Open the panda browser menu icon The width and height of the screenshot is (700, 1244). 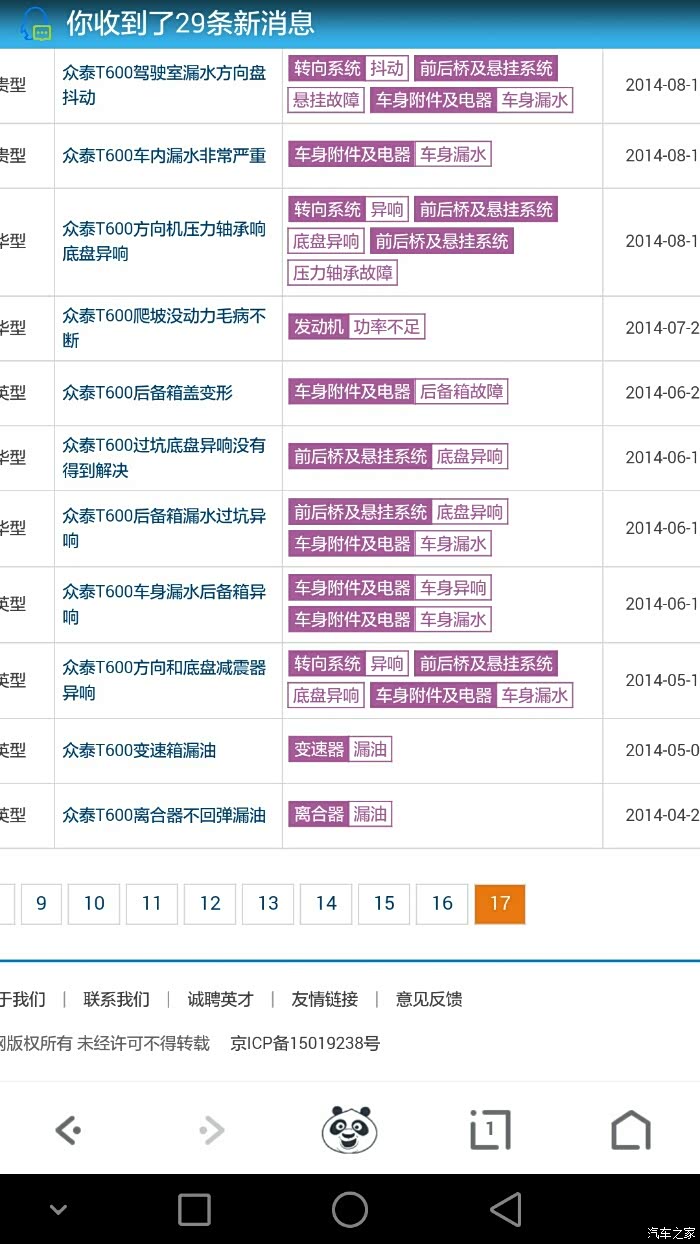[349, 1129]
